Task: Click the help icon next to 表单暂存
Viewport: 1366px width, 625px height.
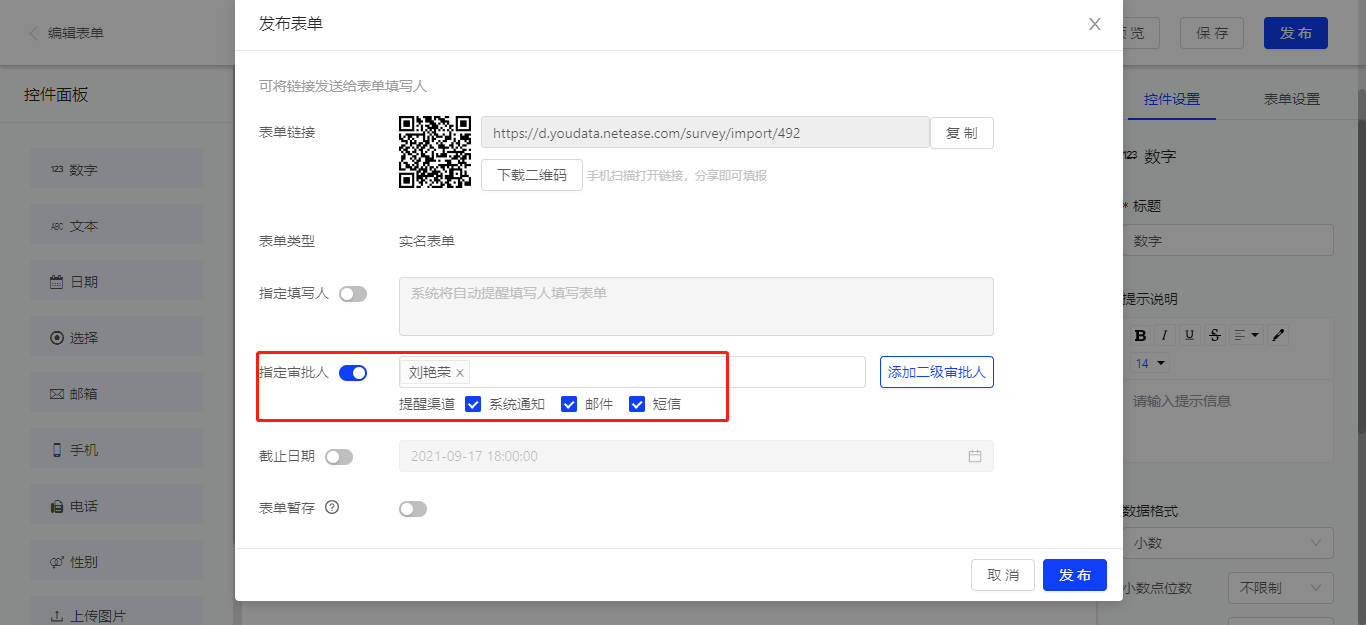Action: [x=332, y=507]
